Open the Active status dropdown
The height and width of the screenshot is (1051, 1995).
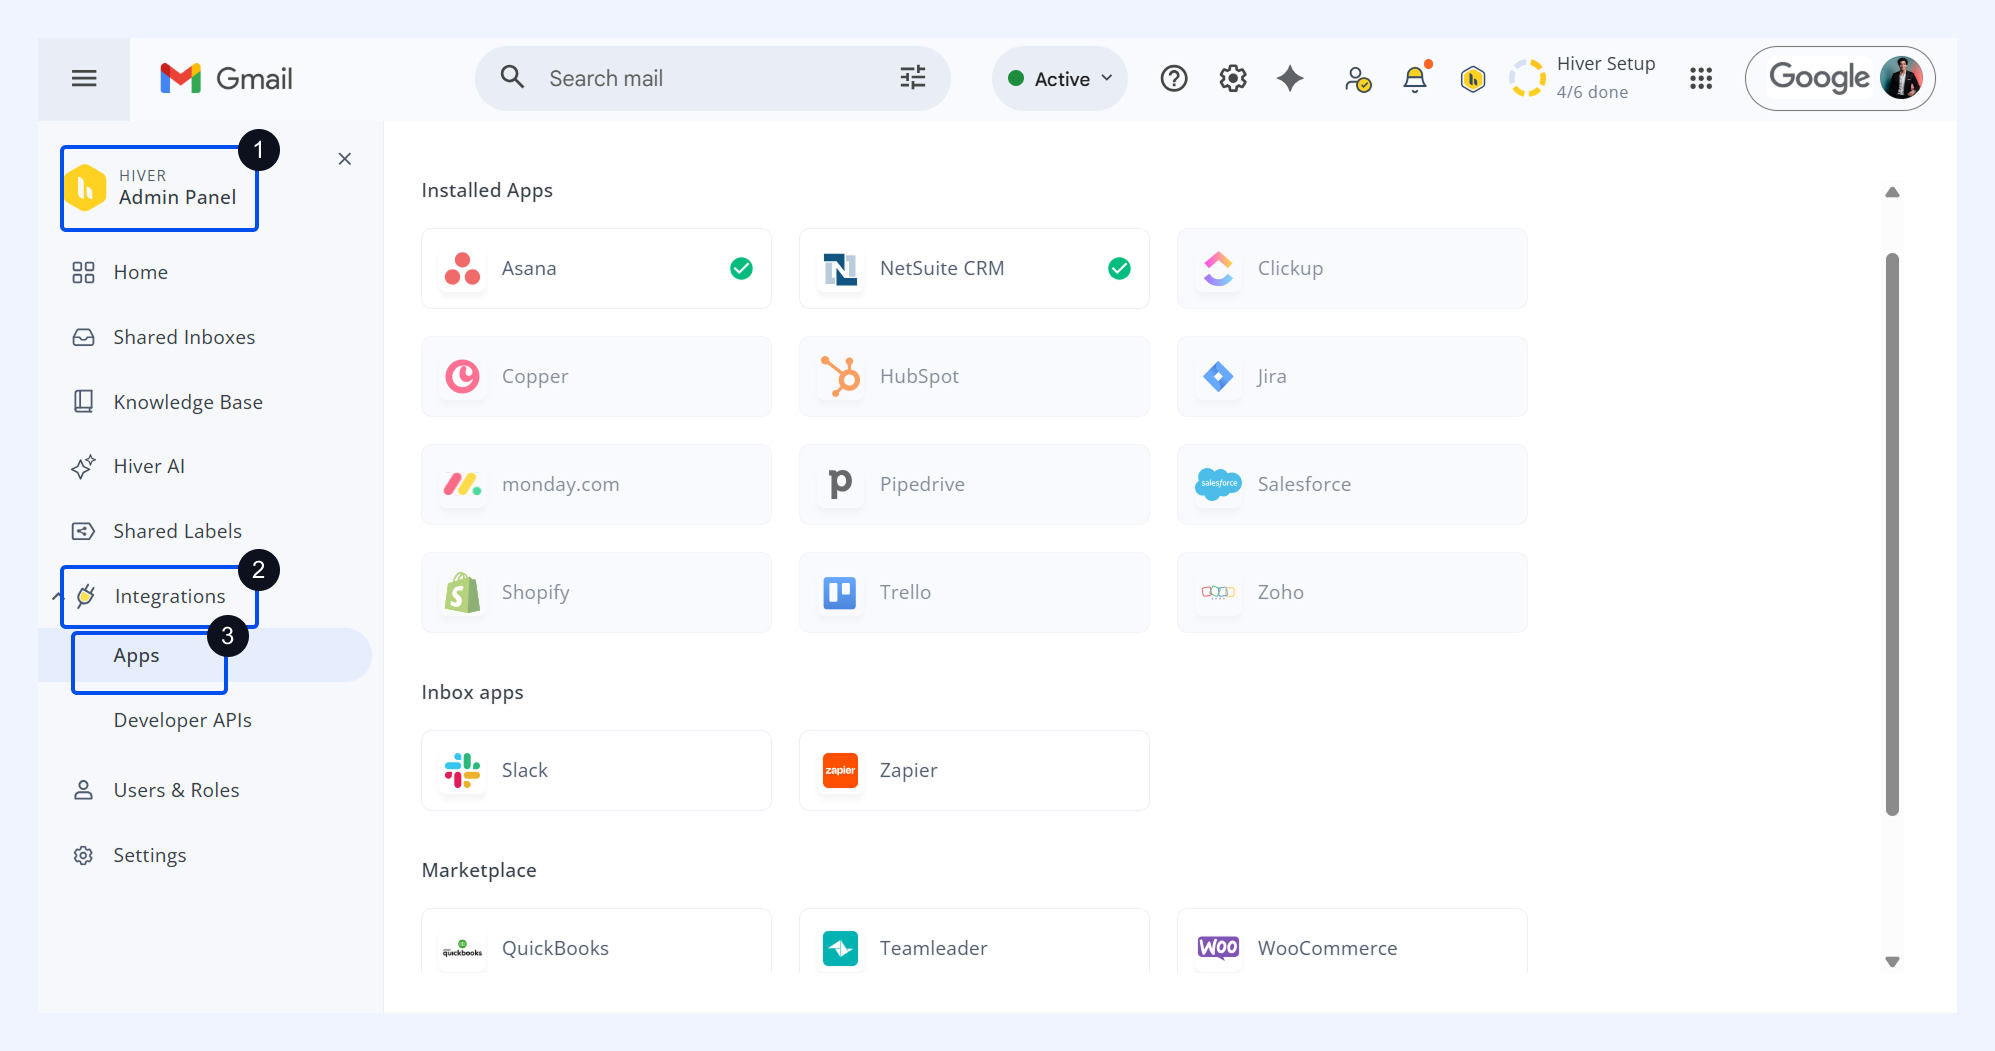1060,78
